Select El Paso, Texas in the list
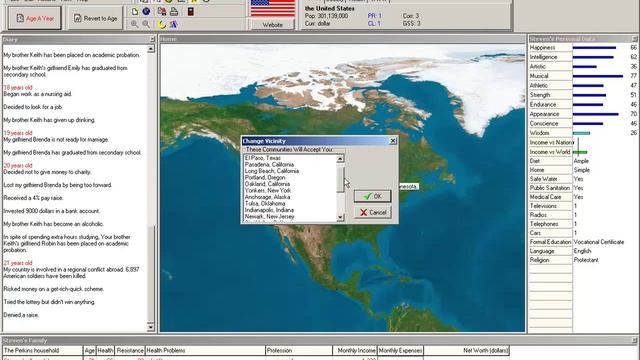Viewport: 640px width, 360px height. pyautogui.click(x=262, y=158)
